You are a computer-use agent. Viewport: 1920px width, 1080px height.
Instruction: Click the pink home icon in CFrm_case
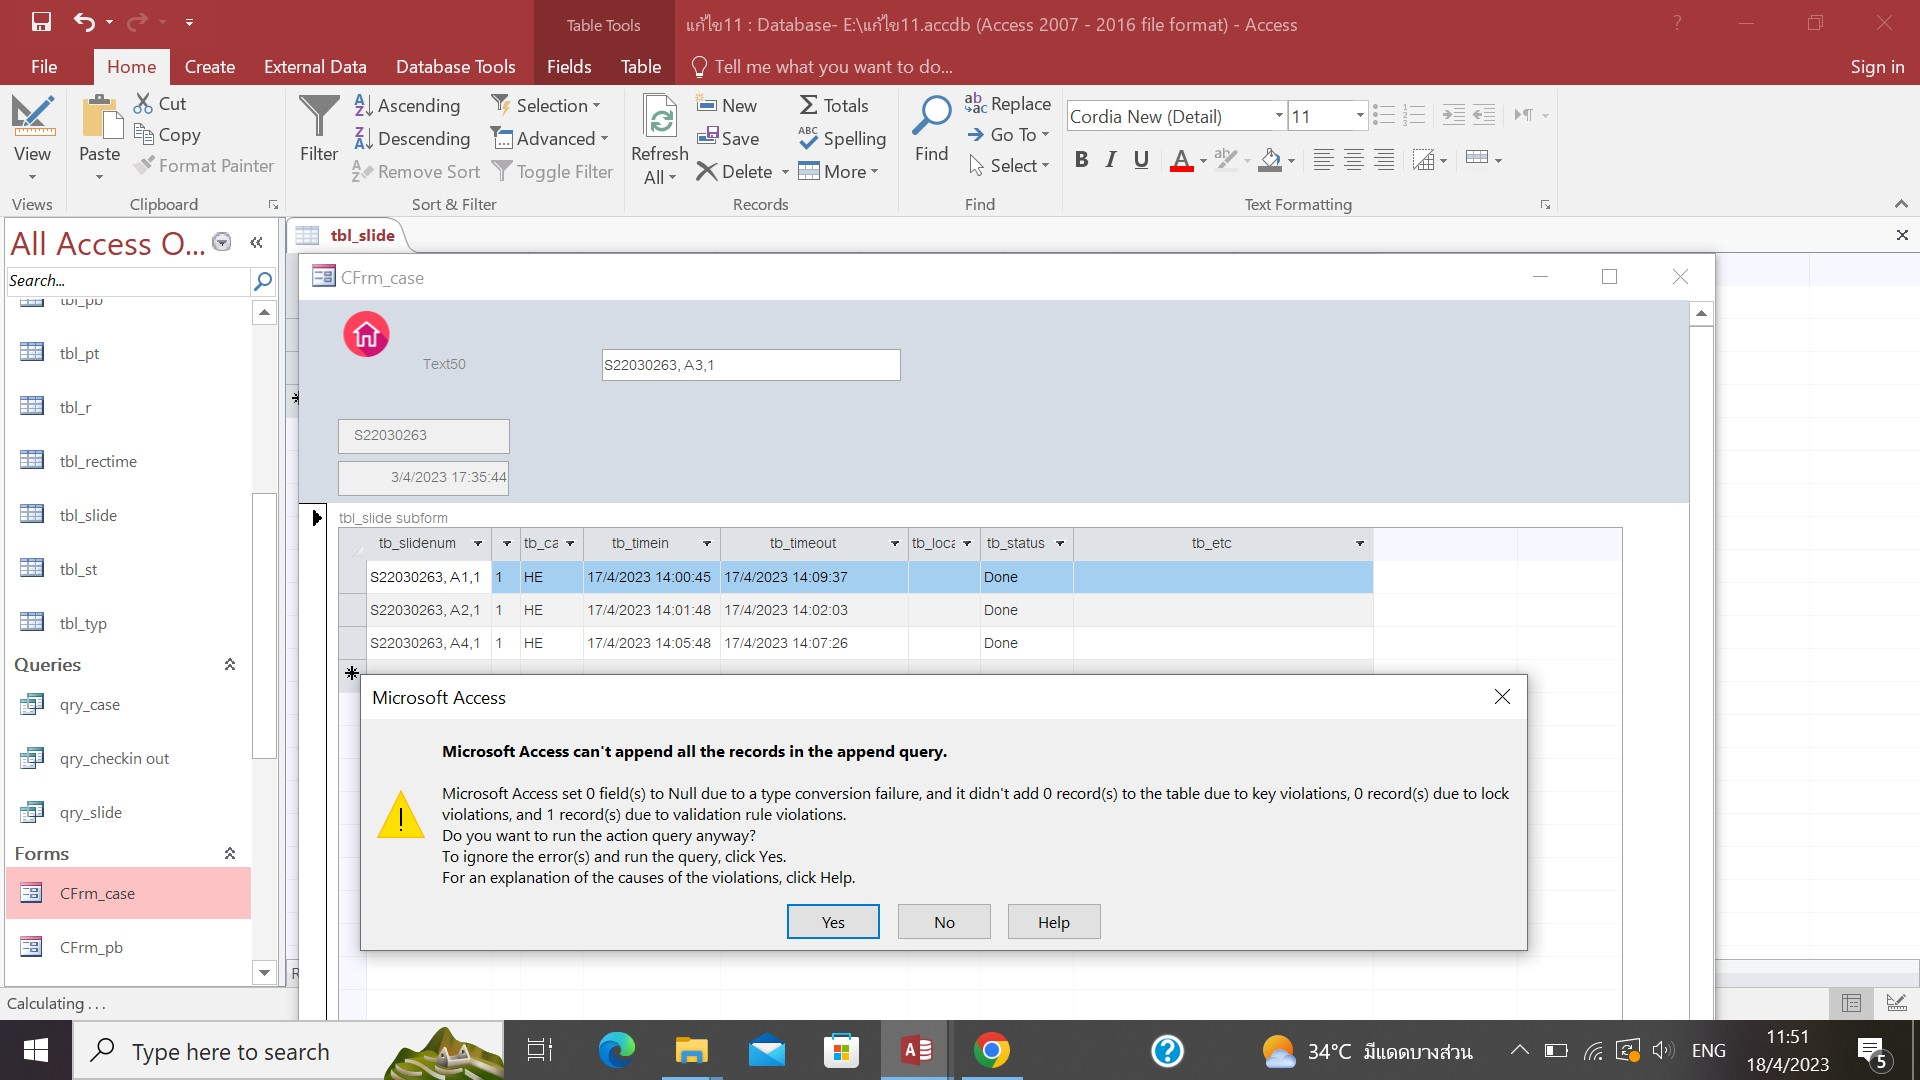click(x=366, y=334)
